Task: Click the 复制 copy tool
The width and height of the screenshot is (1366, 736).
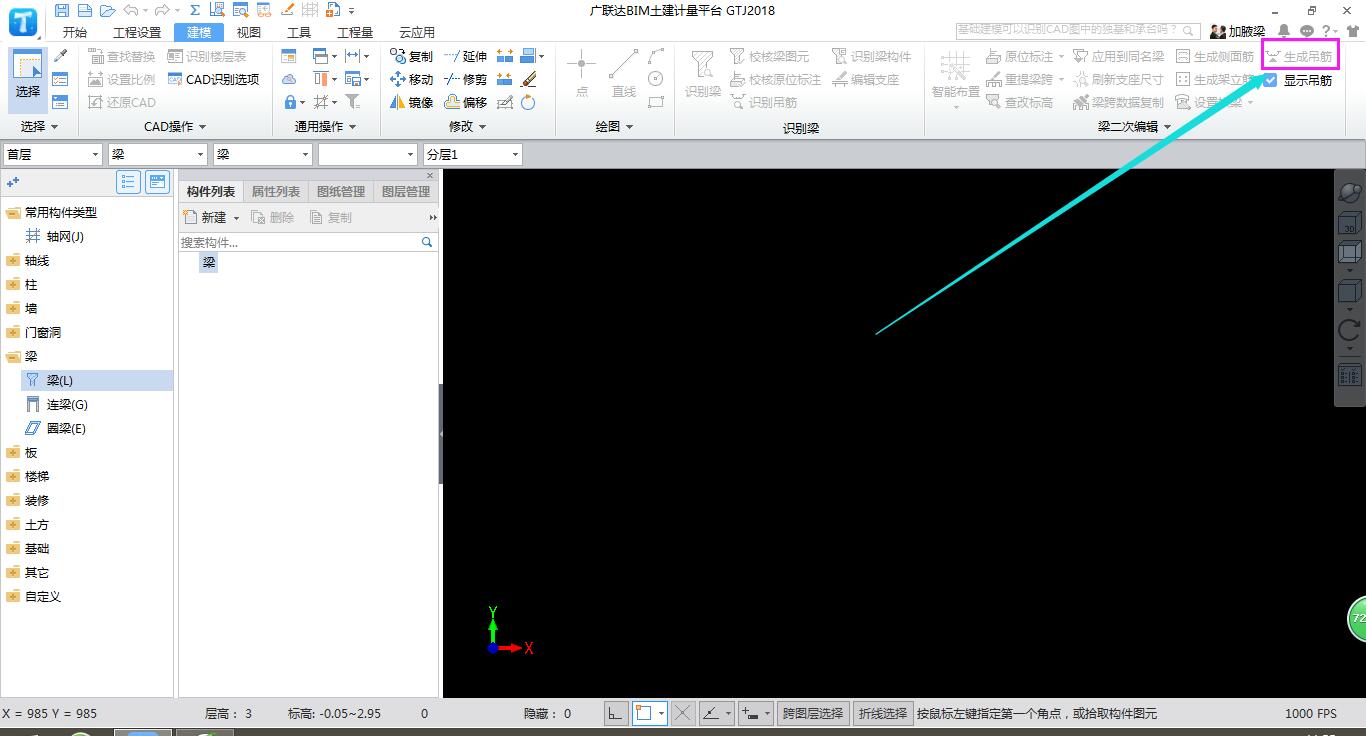Action: [x=411, y=56]
